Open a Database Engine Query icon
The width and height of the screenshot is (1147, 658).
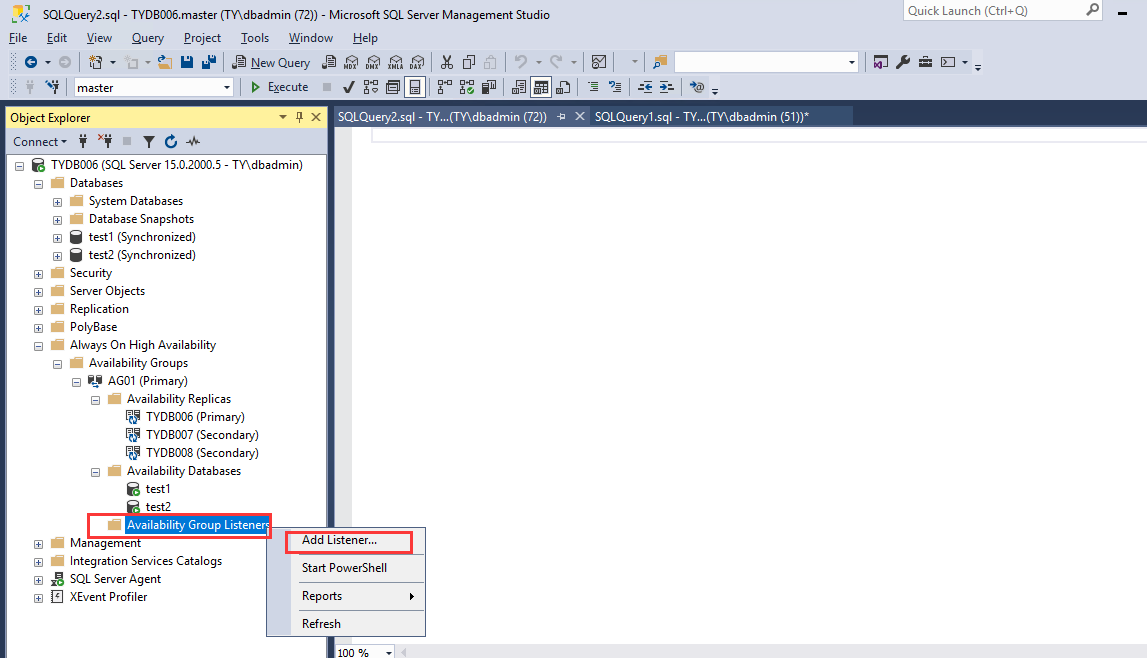(329, 63)
